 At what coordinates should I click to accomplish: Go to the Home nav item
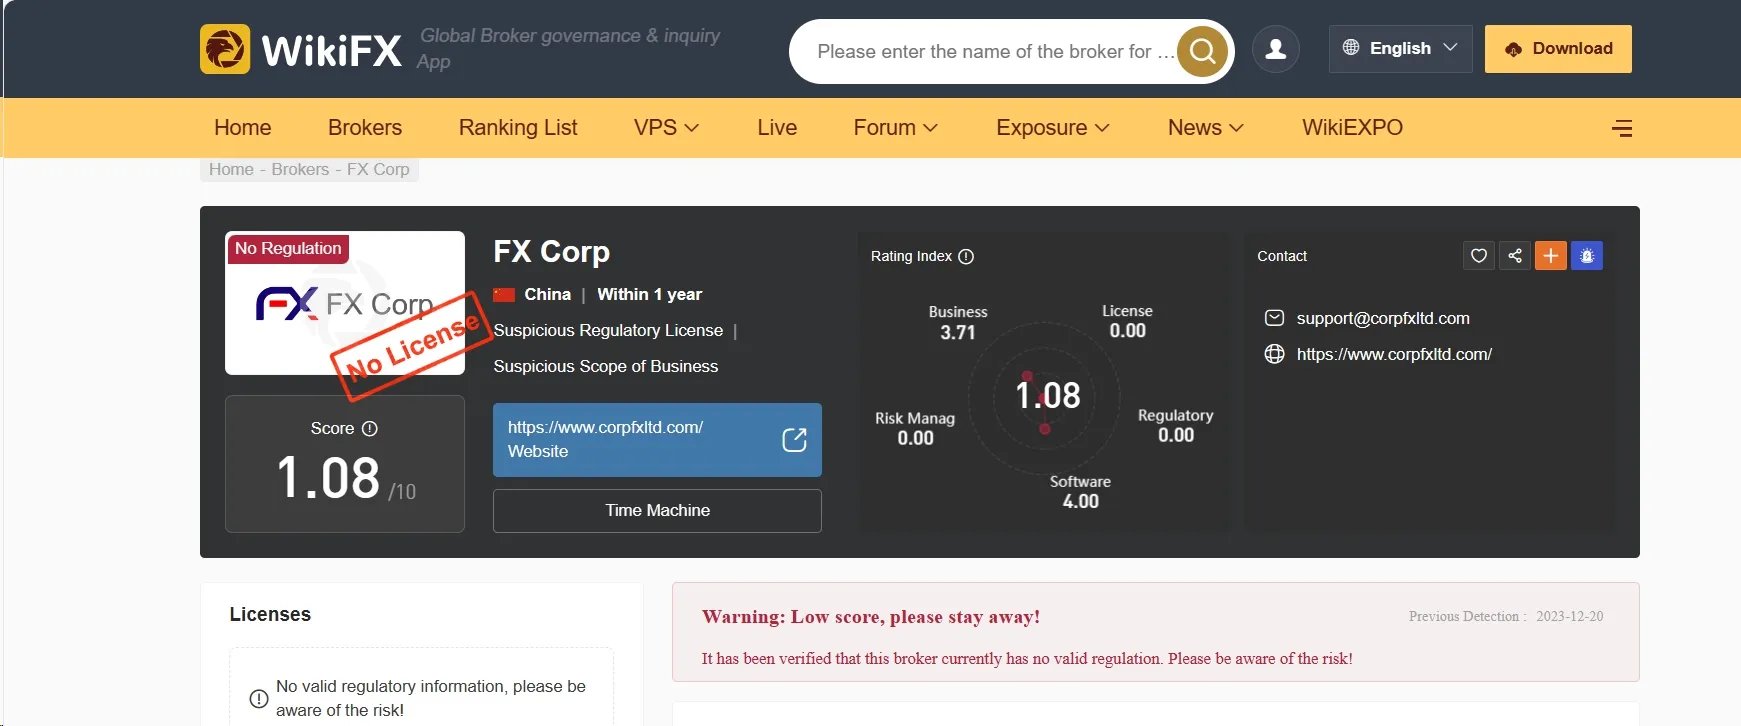[x=243, y=128]
